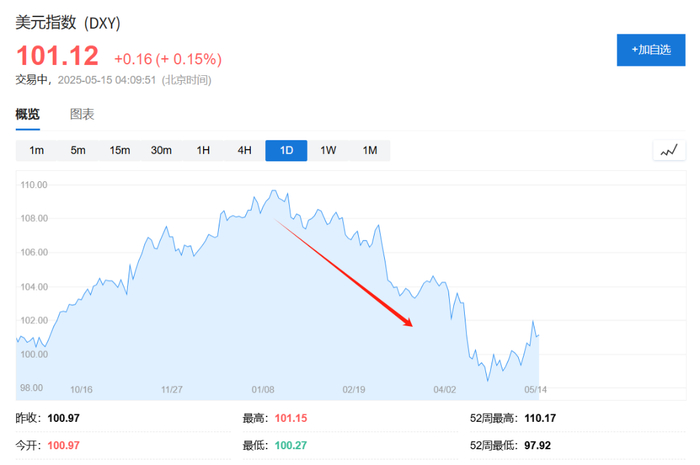Select the 概览 tab
This screenshot has height=465, width=700.
pos(28,114)
